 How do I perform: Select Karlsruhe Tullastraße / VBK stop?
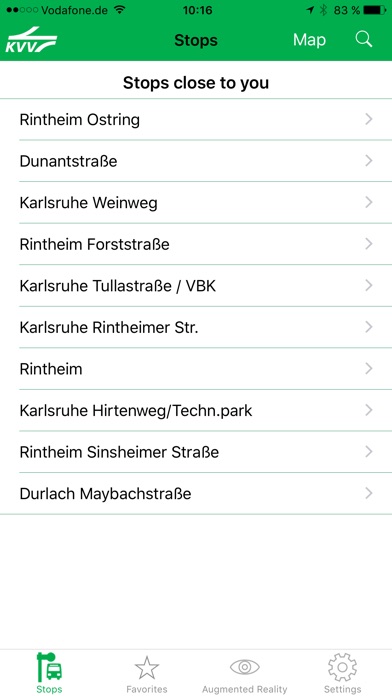click(x=196, y=286)
